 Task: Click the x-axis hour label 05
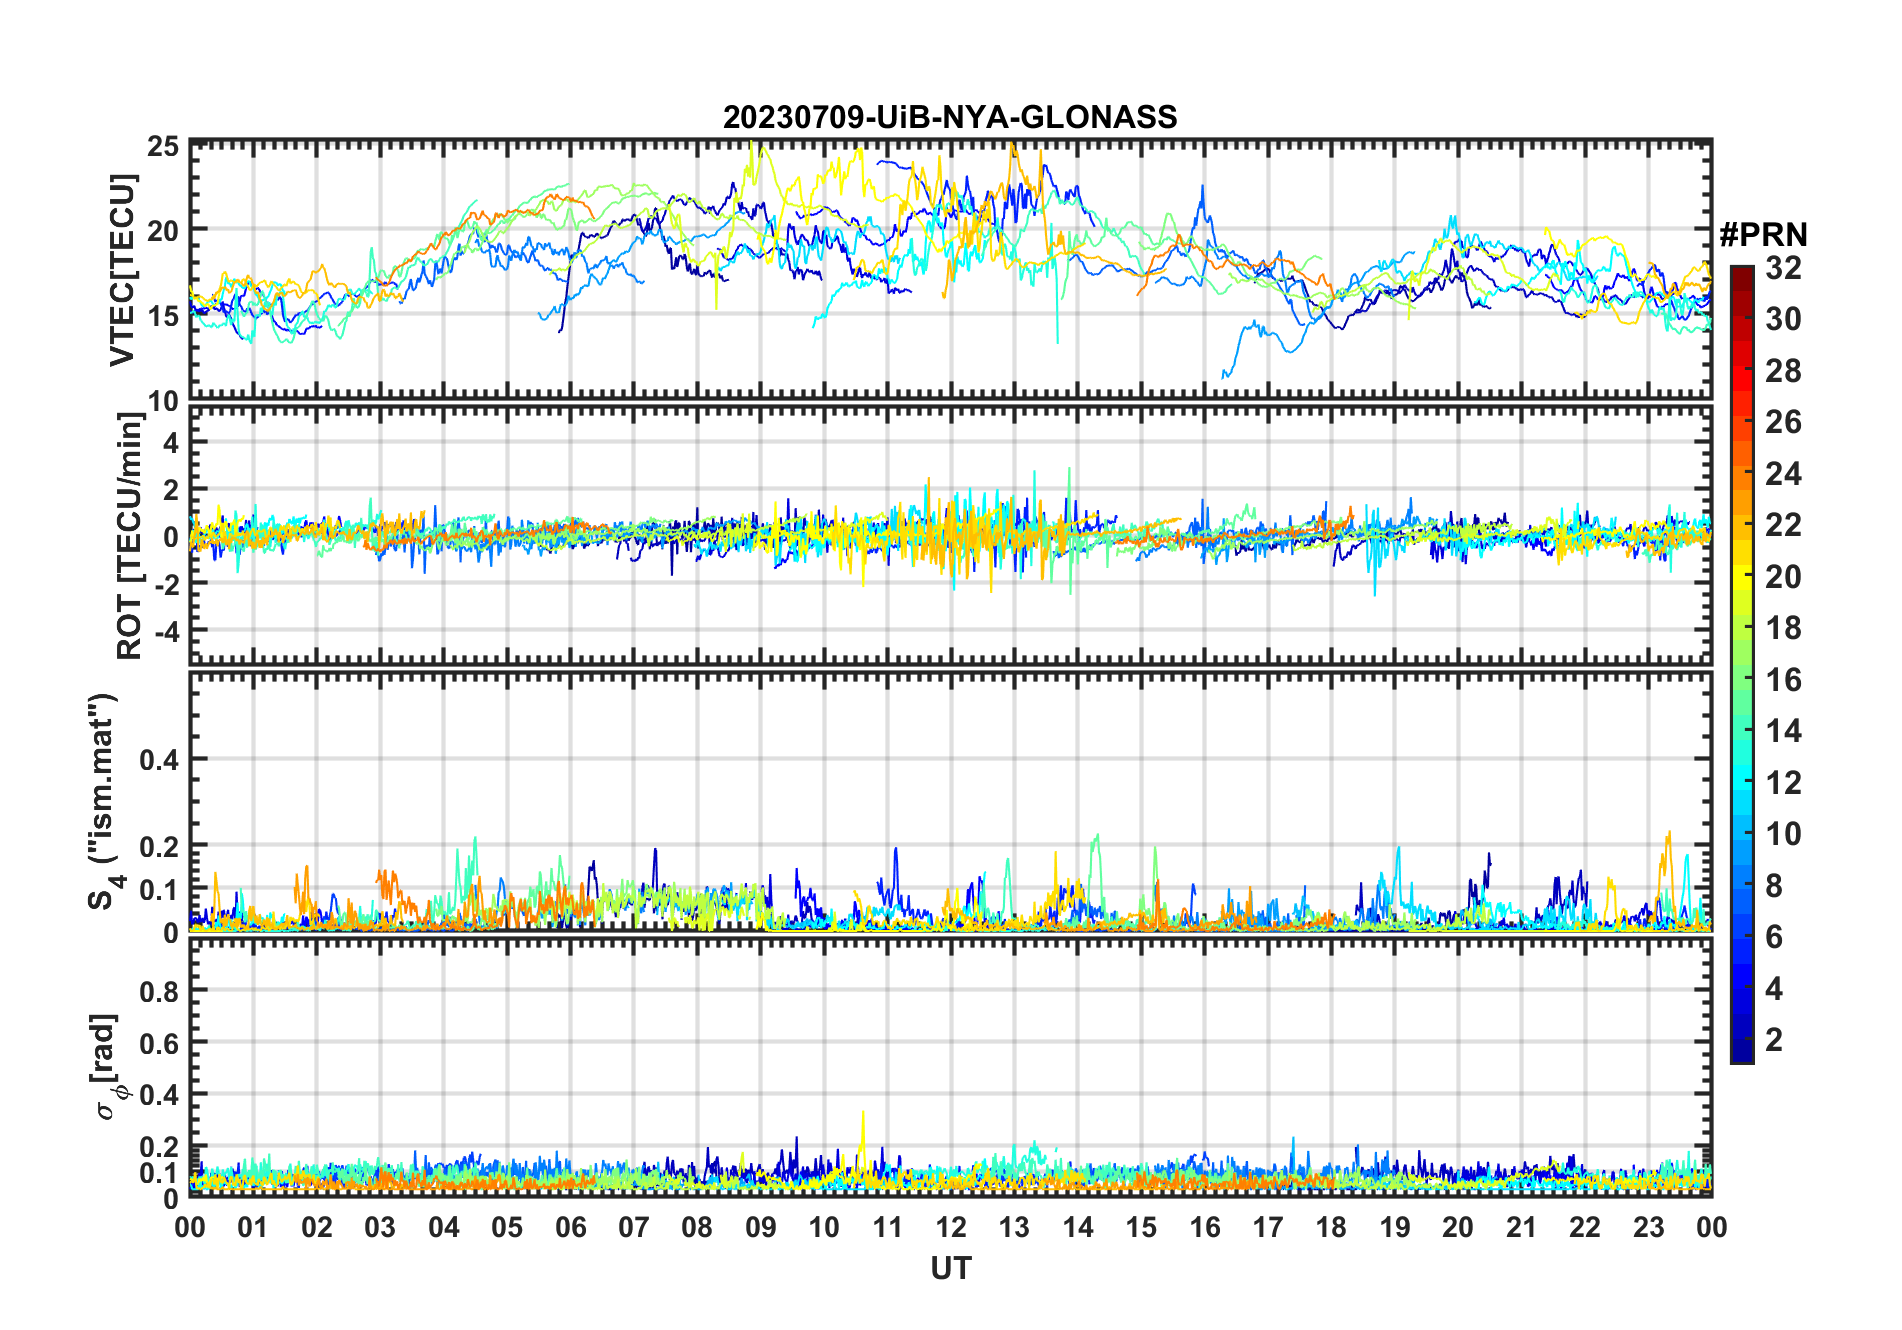tap(507, 1228)
